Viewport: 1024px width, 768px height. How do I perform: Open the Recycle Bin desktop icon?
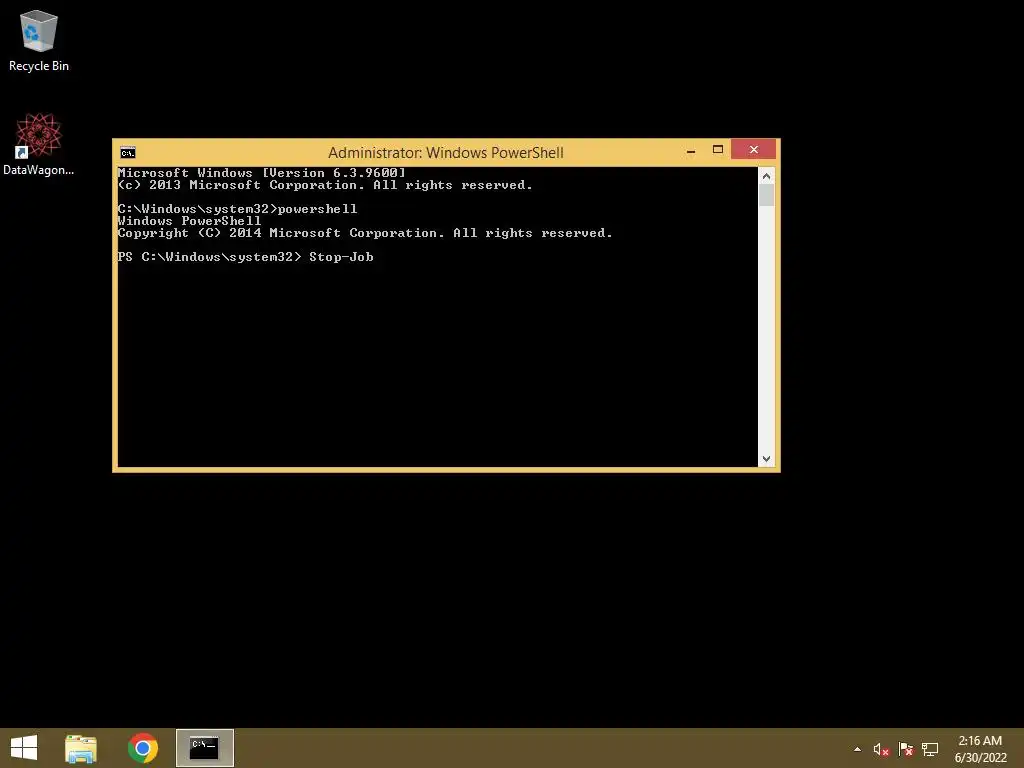[39, 40]
